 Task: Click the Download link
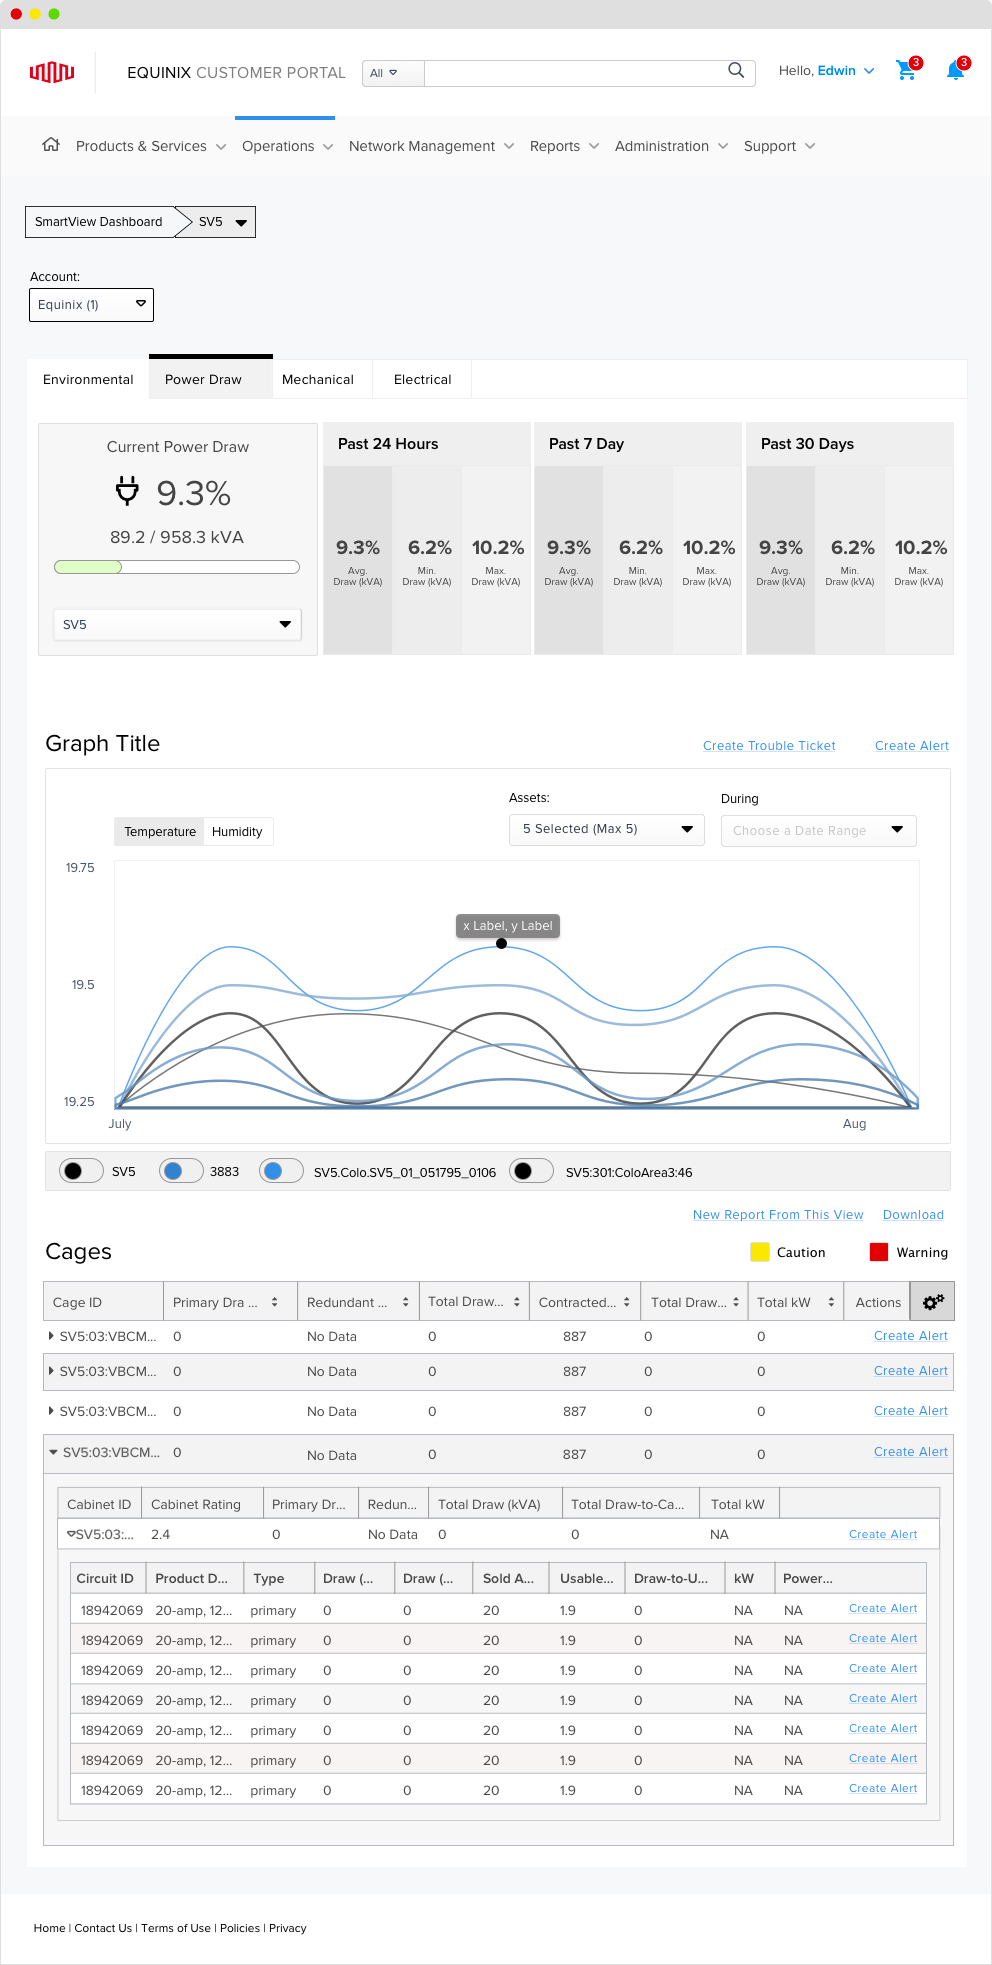913,1215
